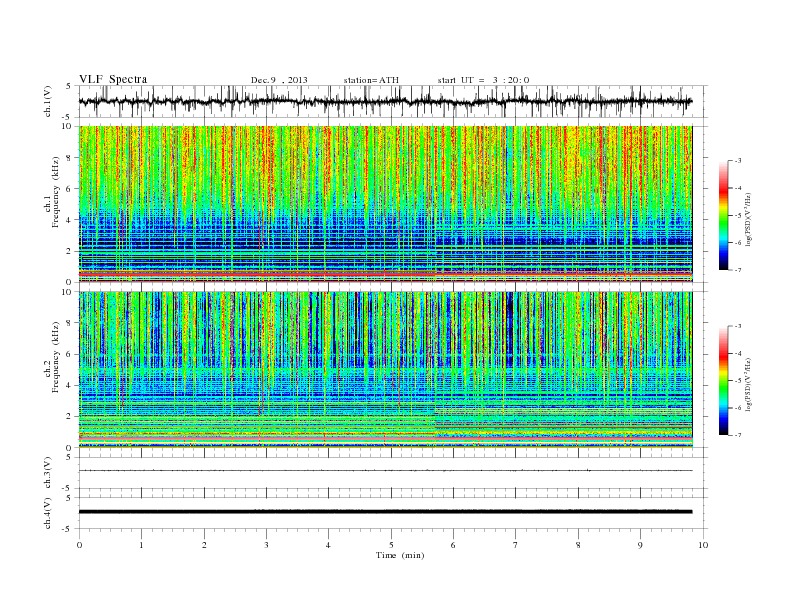Viewport: 792px width, 612px height.
Task: Click the "-5" label on ch.2 color bar
Action: 737,381
